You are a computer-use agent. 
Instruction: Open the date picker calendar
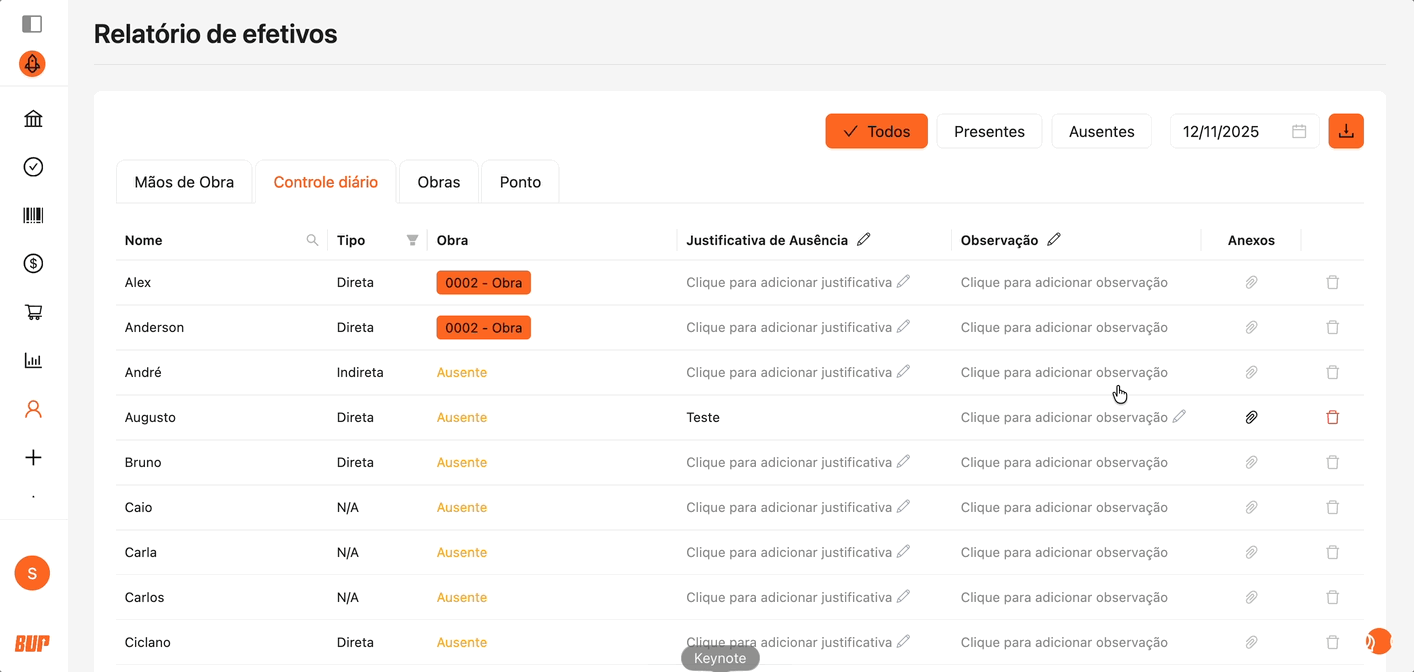[x=1299, y=131]
